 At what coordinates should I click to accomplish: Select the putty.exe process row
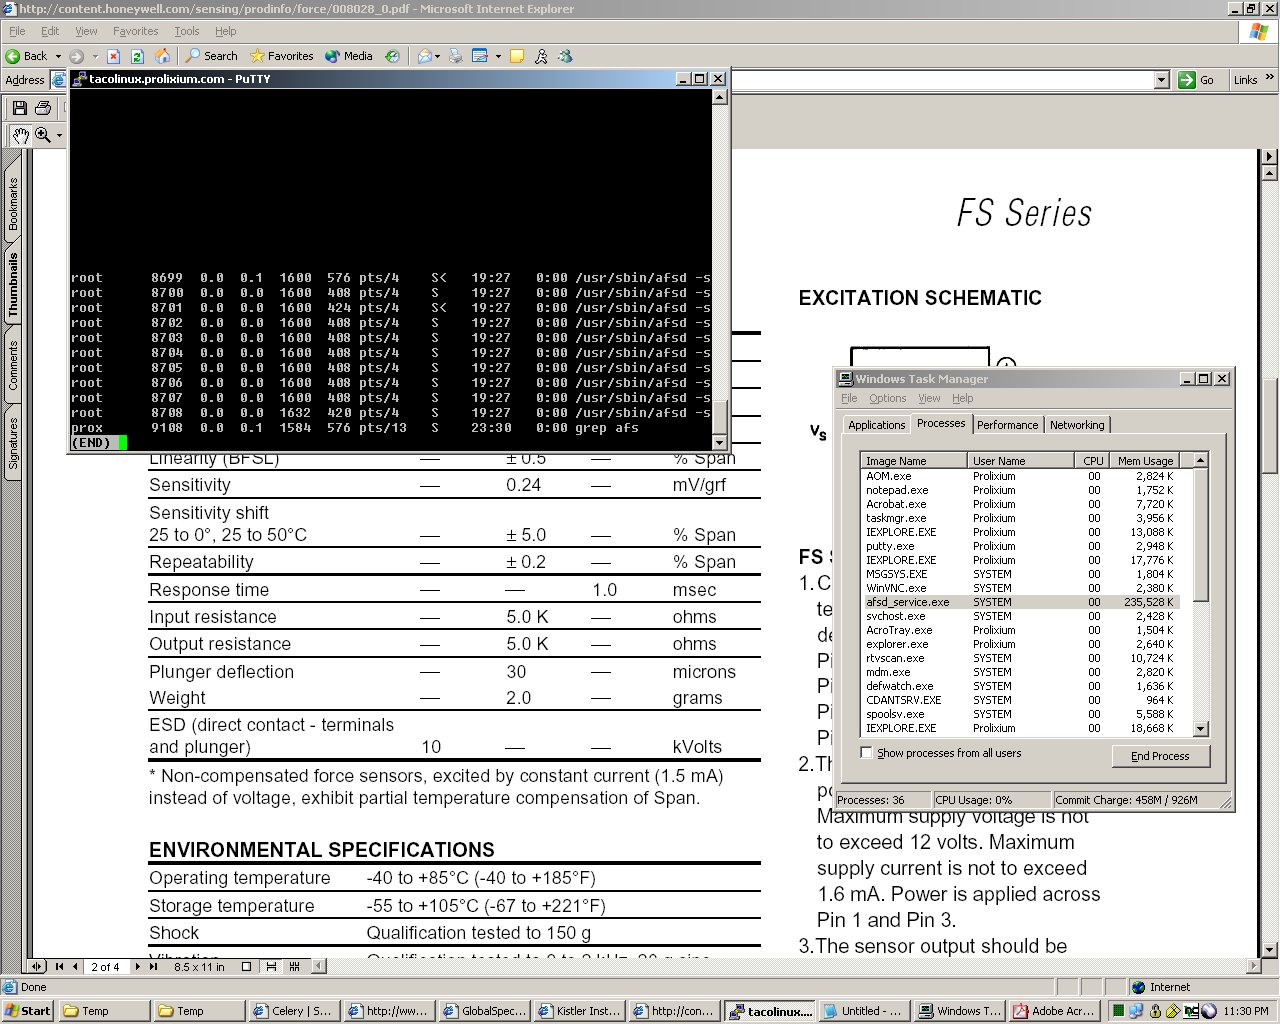coord(1021,546)
